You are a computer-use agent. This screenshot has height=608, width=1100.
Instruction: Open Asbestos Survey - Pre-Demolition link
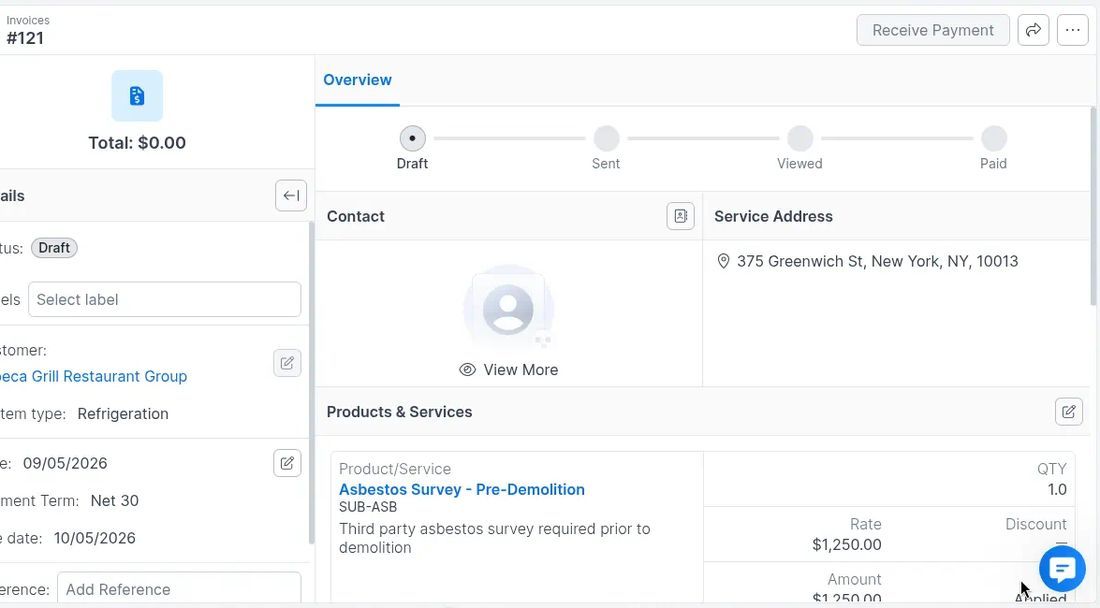[x=462, y=489]
